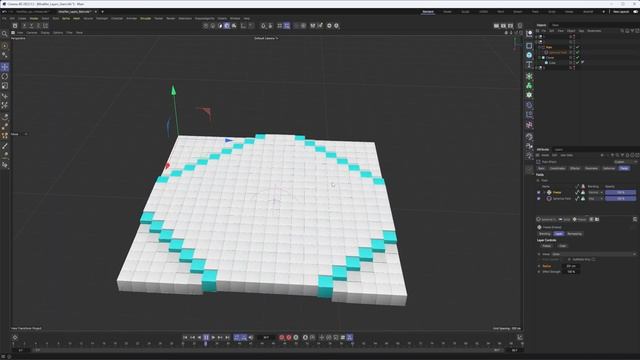
Task: Toggle visibility dots for Cloner object
Action: click(x=574, y=58)
